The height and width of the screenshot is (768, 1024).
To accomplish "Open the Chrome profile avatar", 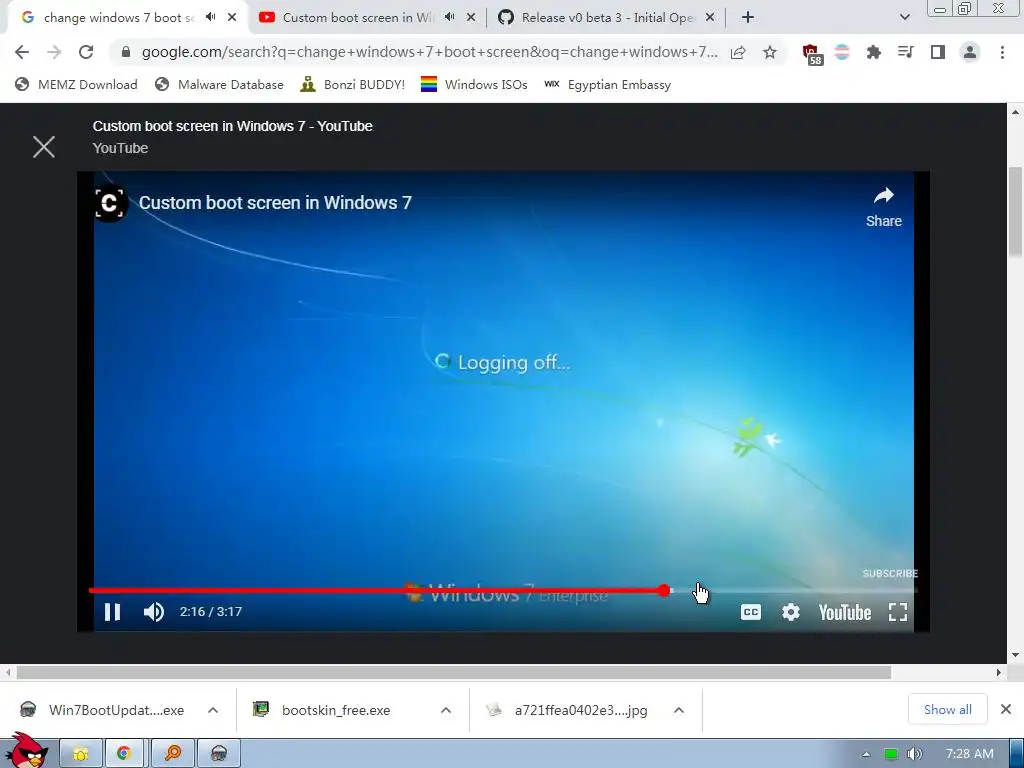I will (x=970, y=52).
